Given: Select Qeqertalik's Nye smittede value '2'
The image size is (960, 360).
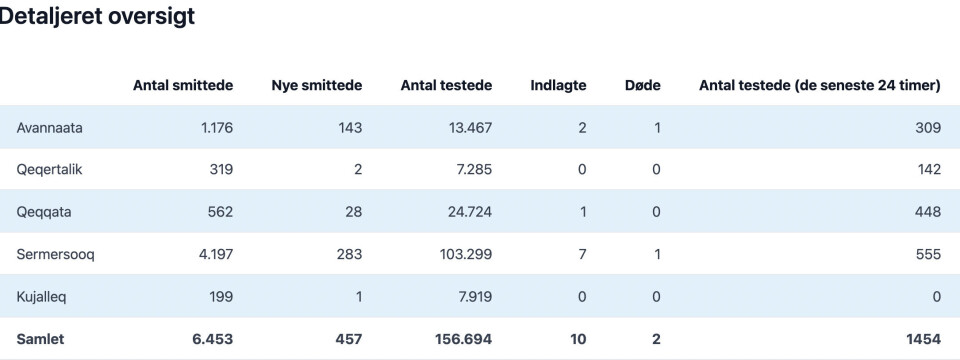Looking at the screenshot, I should [x=358, y=170].
